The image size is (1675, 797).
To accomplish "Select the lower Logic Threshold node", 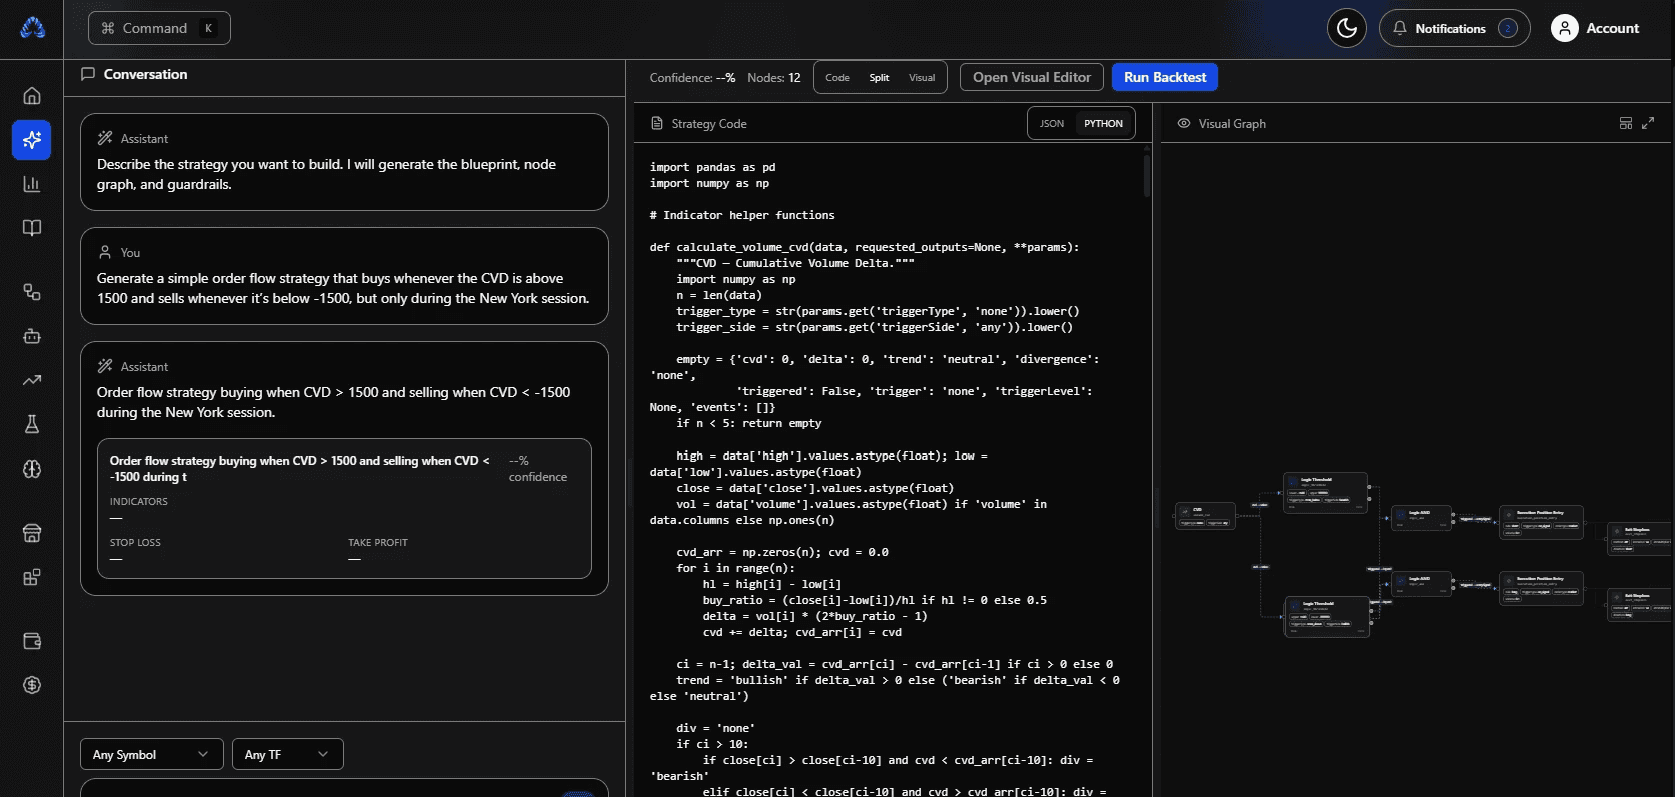I will 1327,617.
